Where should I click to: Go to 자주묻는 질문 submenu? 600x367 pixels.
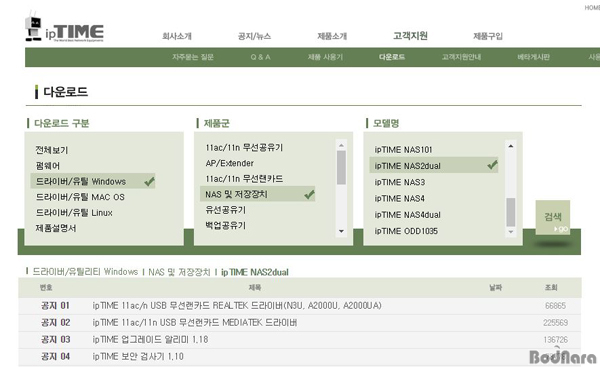pyautogui.click(x=193, y=57)
